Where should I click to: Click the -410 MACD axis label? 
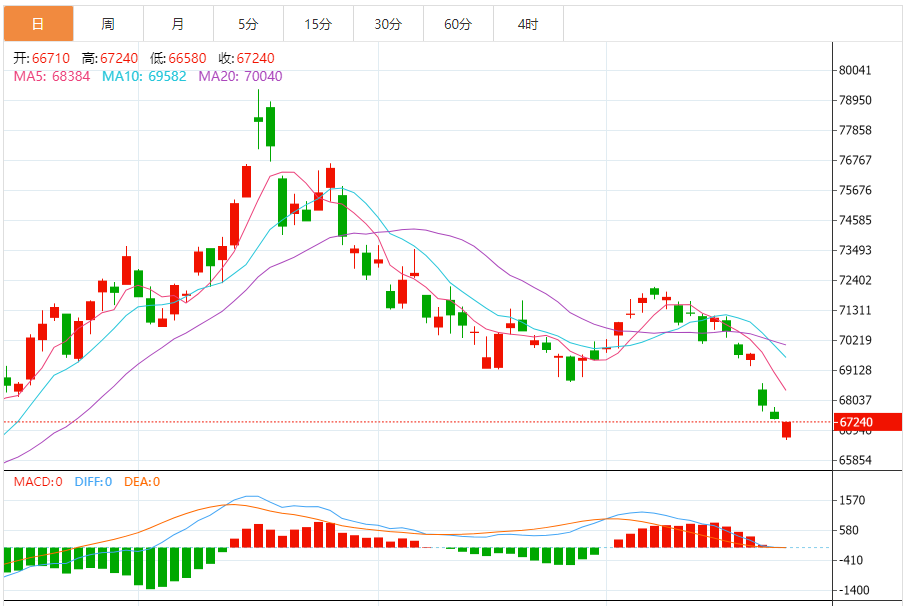[x=851, y=561]
